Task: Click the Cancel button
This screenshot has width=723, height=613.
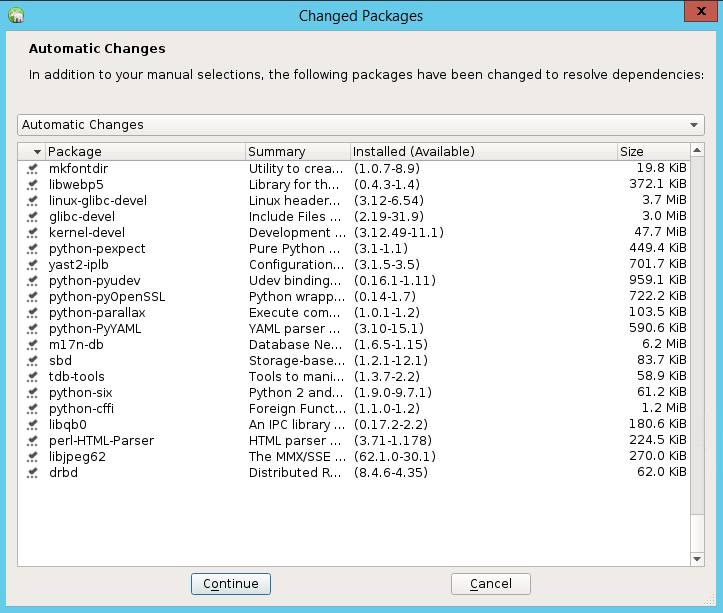Action: (x=491, y=584)
